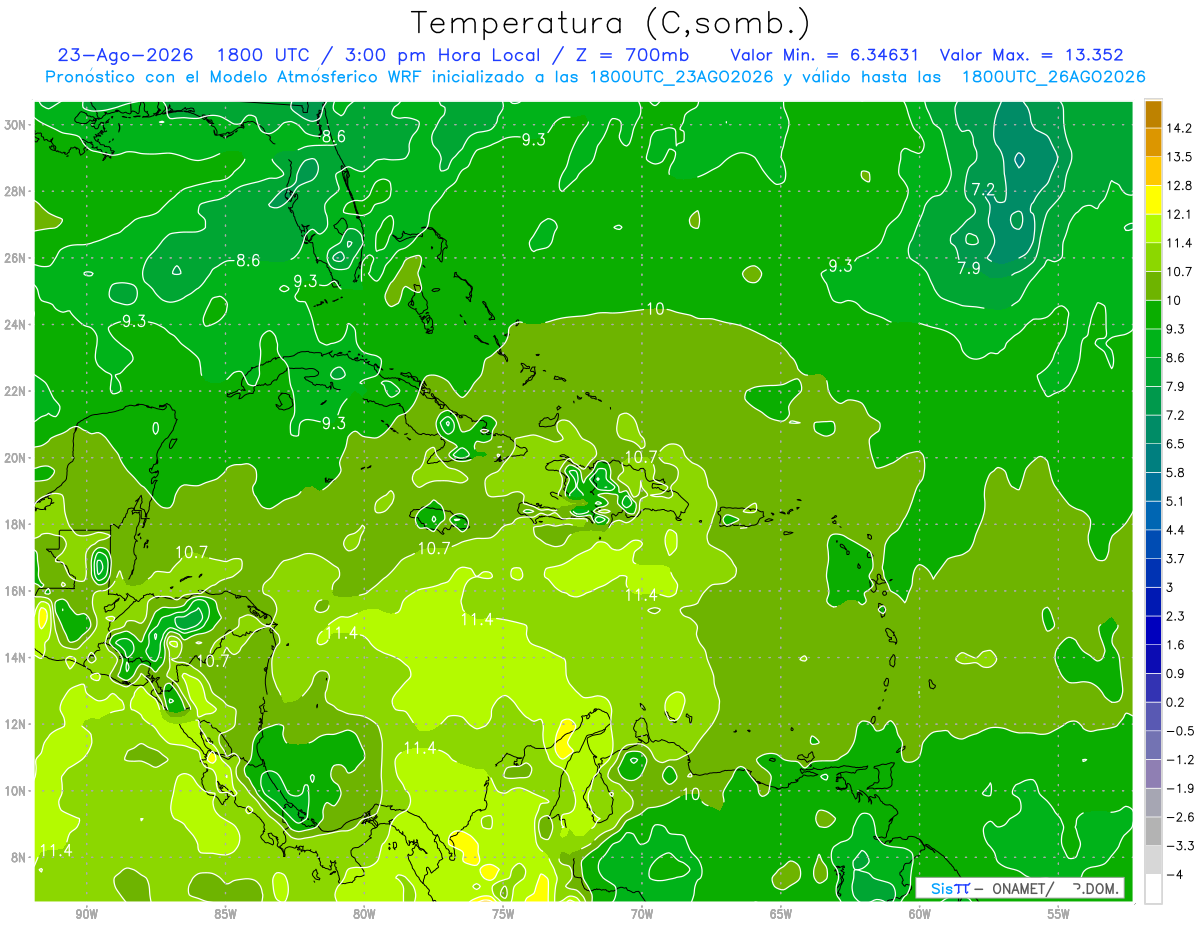Click the legend value "3.7"

click(1175, 558)
